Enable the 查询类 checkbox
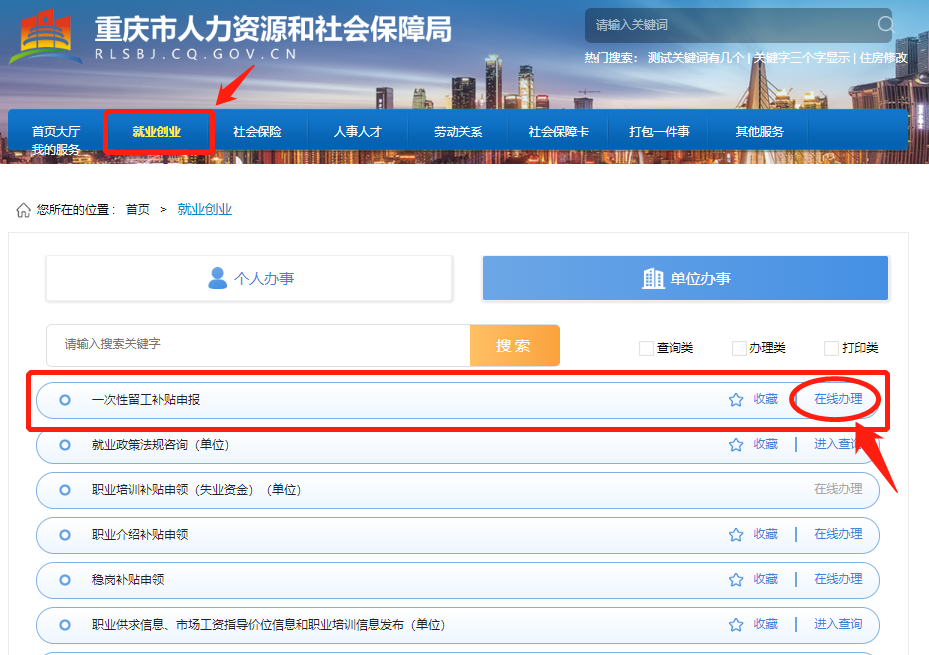The width and height of the screenshot is (929, 655). [x=646, y=348]
